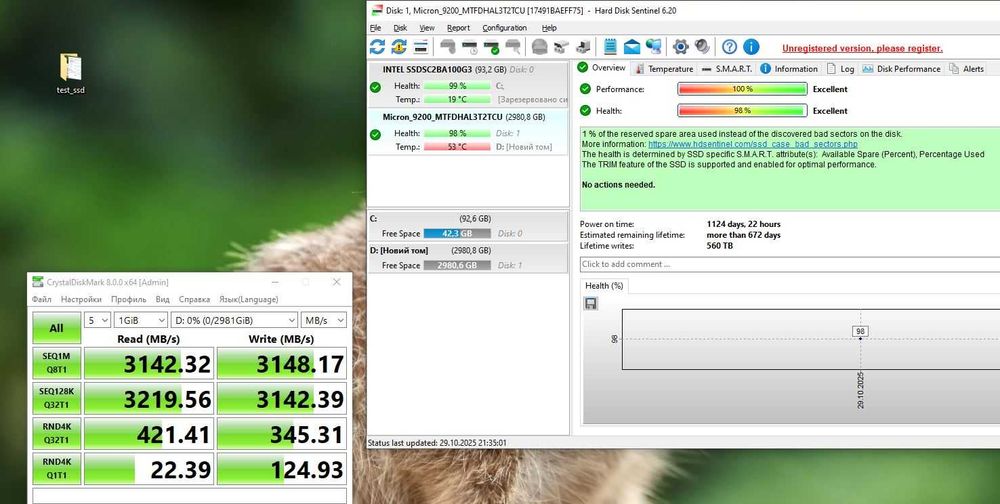Click the drive with computer toolbar icon
1000x504 pixels.
coord(582,47)
